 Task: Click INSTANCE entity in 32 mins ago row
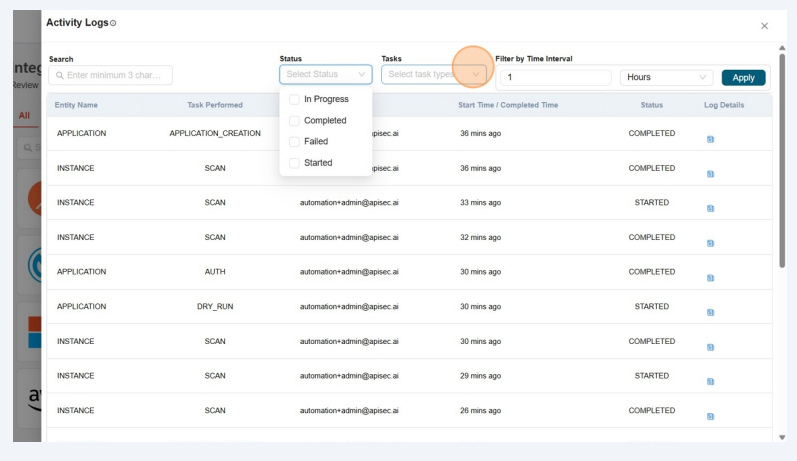pos(75,237)
